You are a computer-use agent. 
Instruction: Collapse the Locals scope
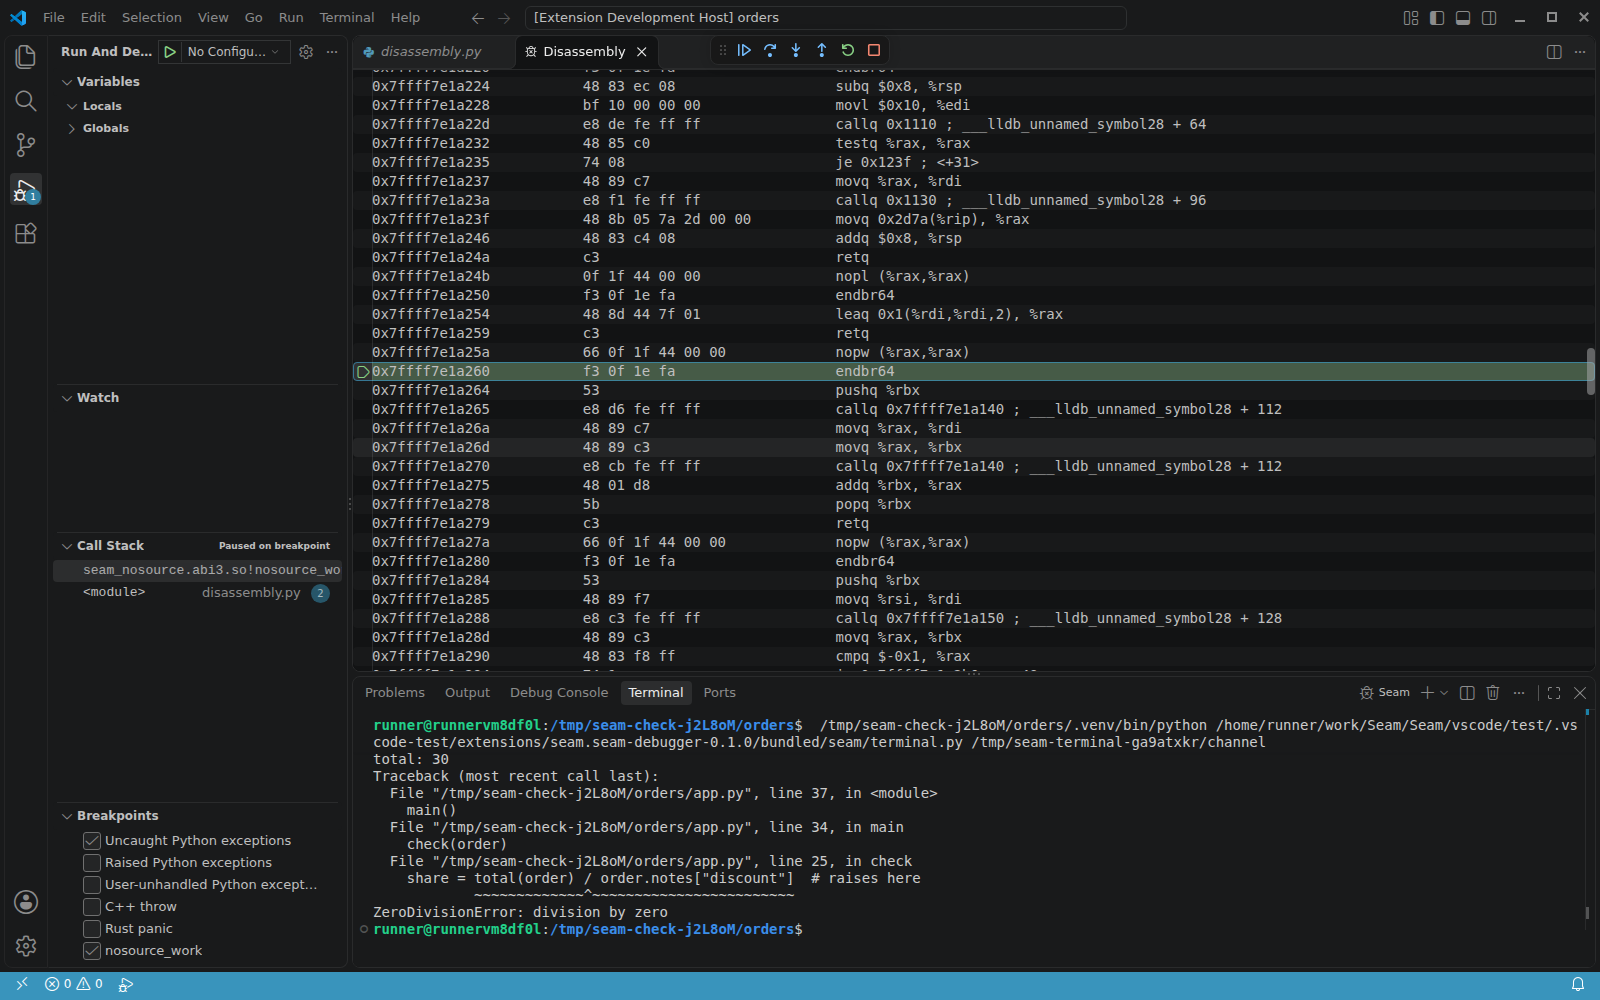tap(72, 106)
